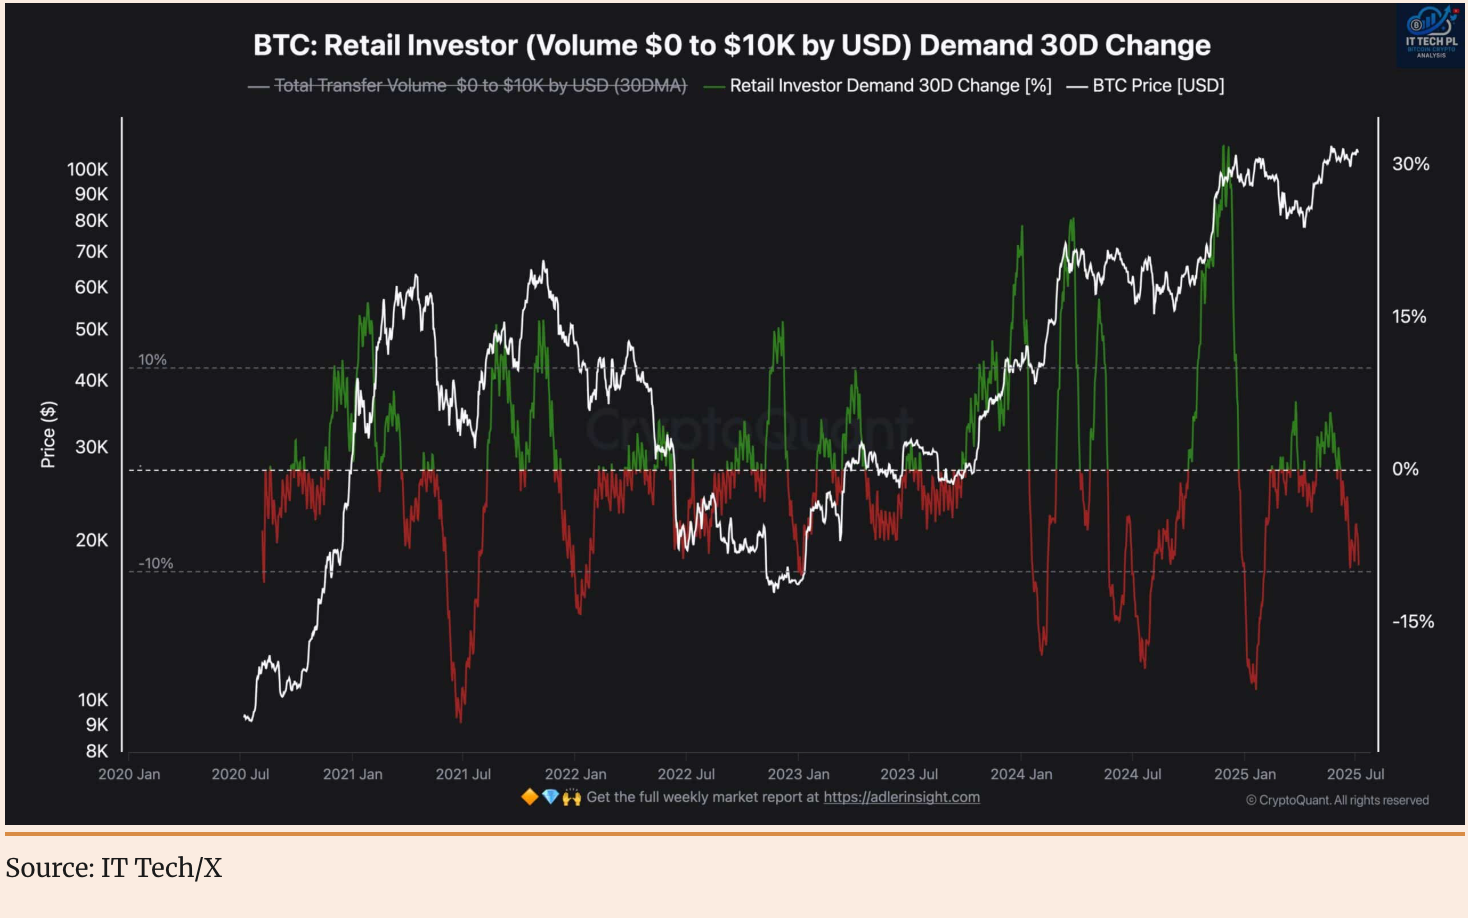Click the Price ($) axis label
Image resolution: width=1468 pixels, height=918 pixels.
click(x=48, y=435)
